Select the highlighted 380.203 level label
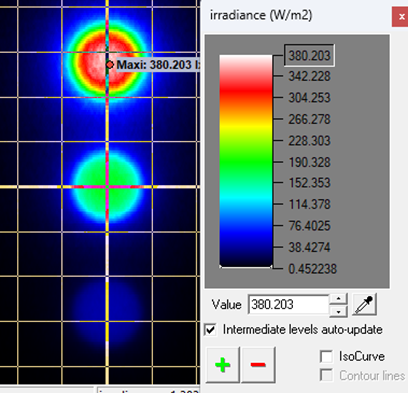The width and height of the screenshot is (408, 393). pyautogui.click(x=309, y=55)
